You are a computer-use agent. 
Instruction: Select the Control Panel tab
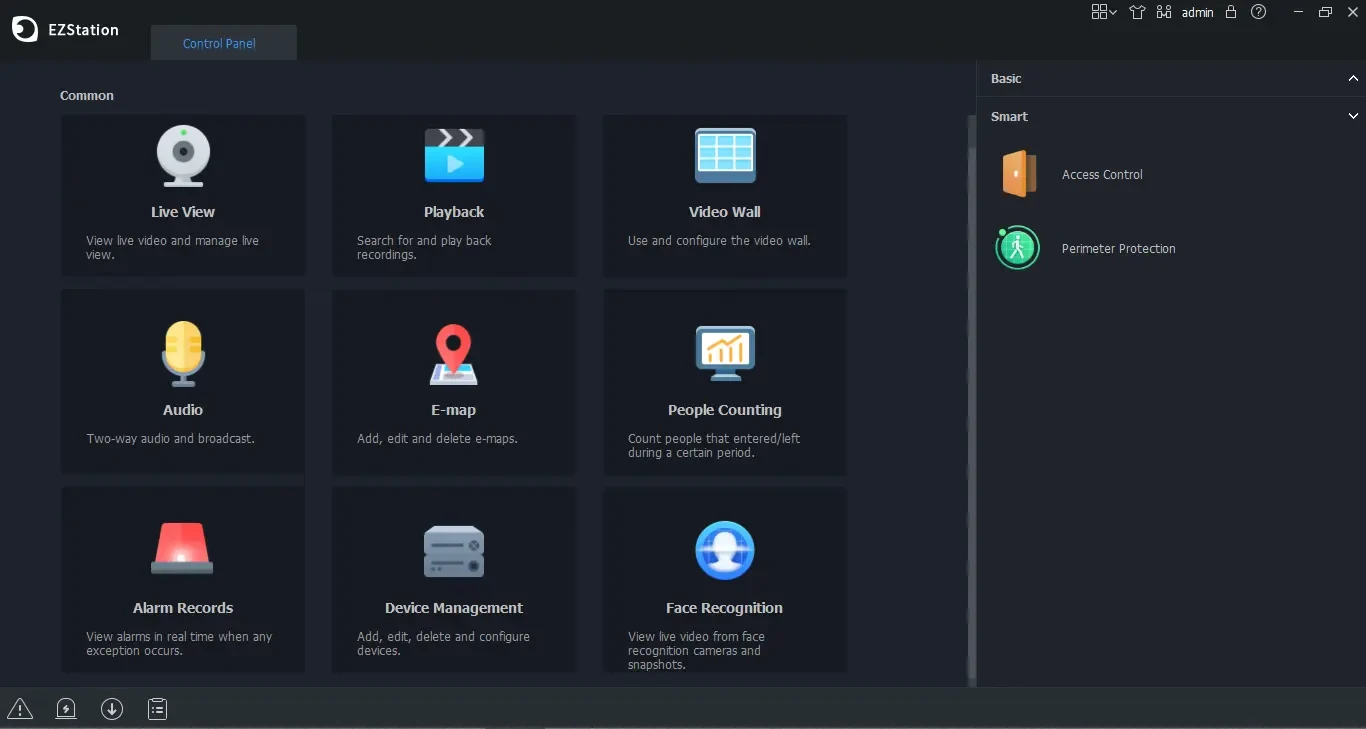pyautogui.click(x=219, y=43)
